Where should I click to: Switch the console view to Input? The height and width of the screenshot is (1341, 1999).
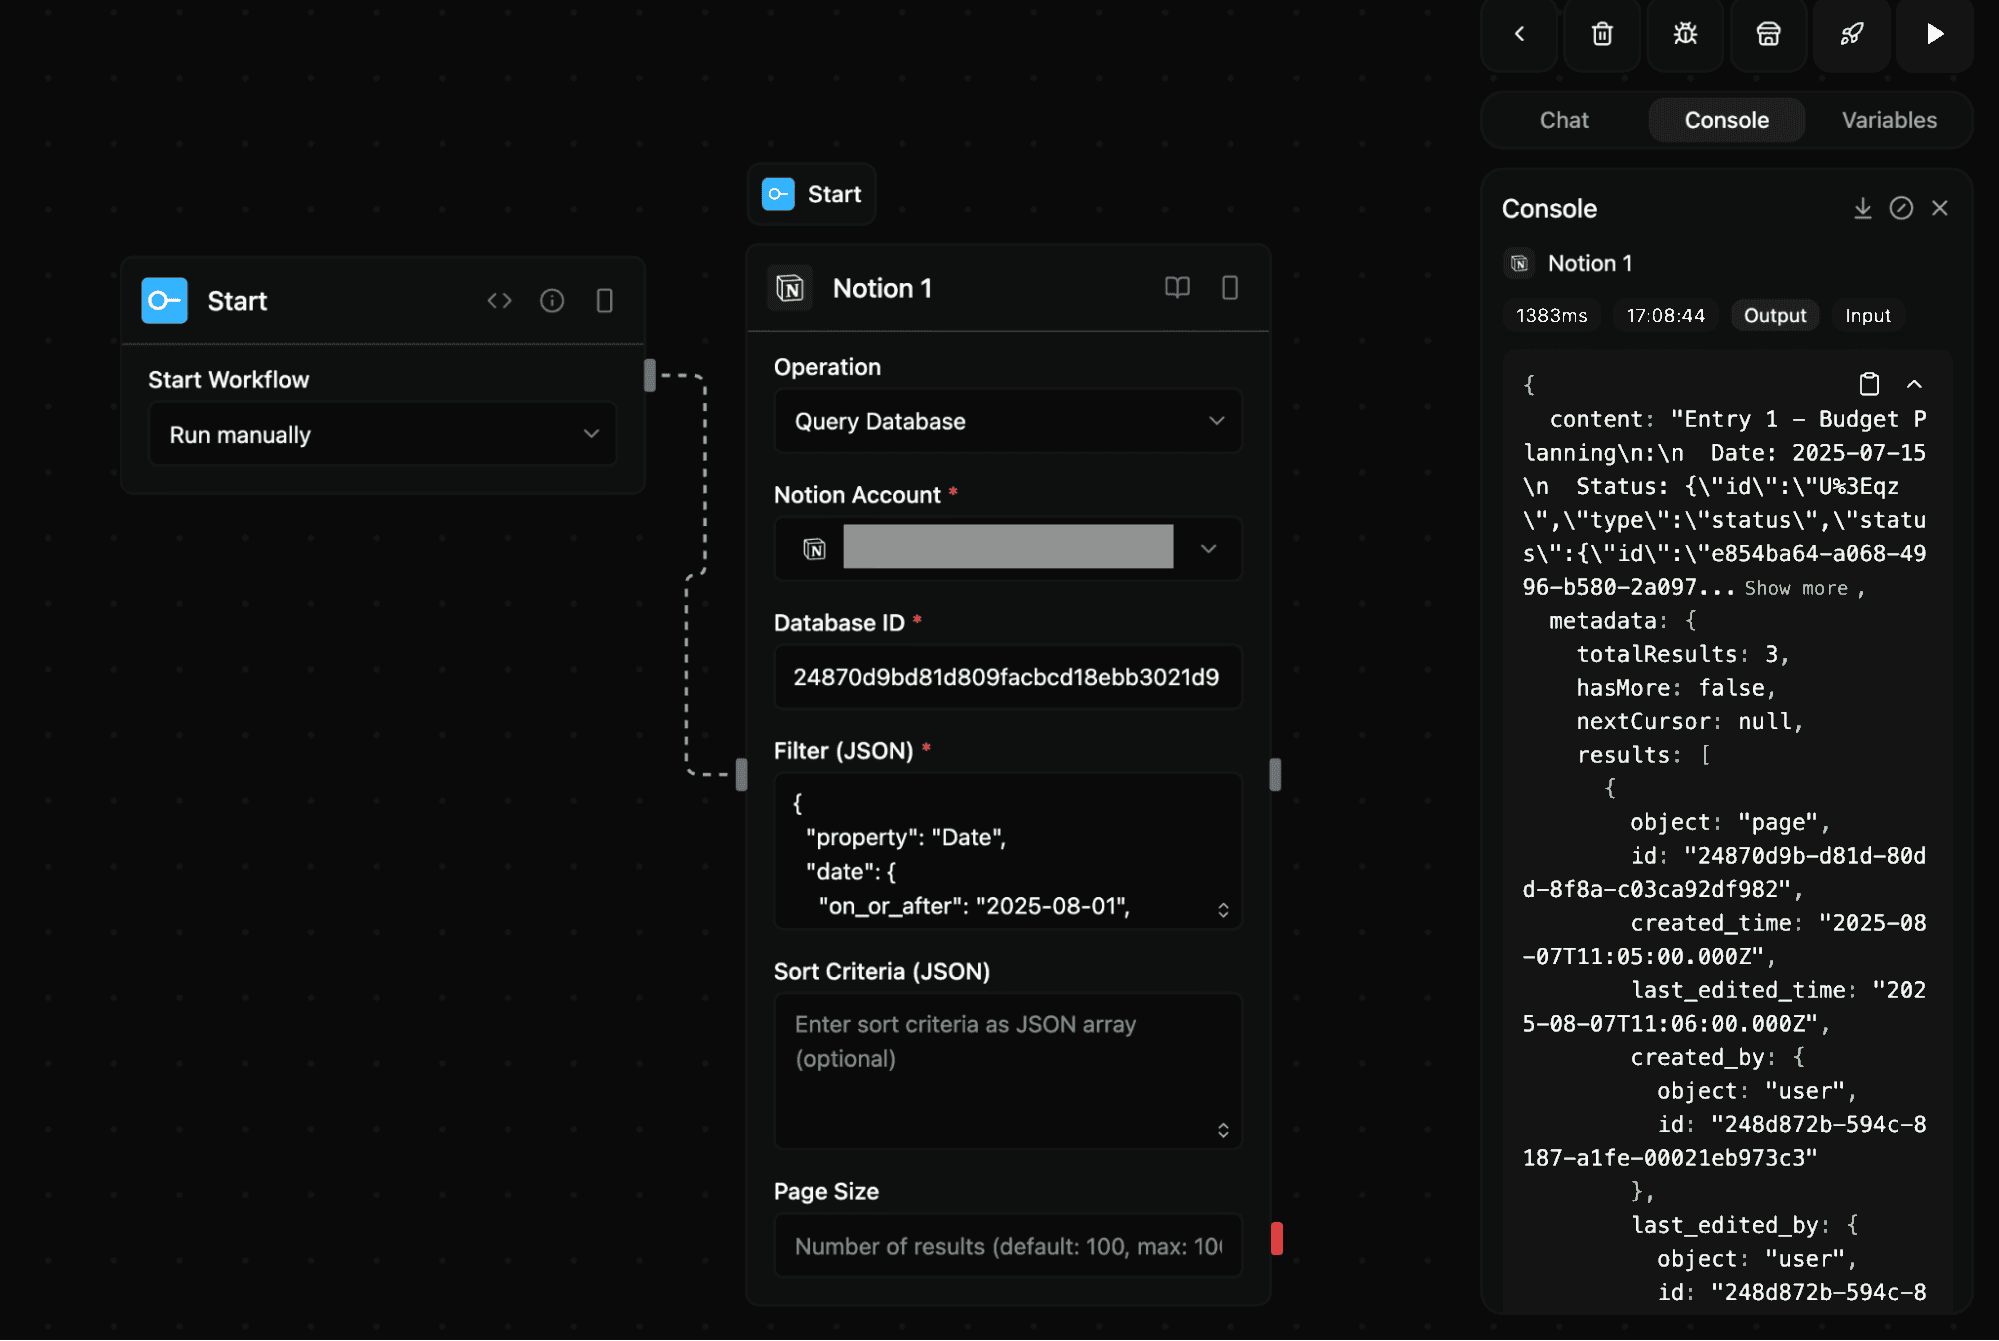point(1867,315)
